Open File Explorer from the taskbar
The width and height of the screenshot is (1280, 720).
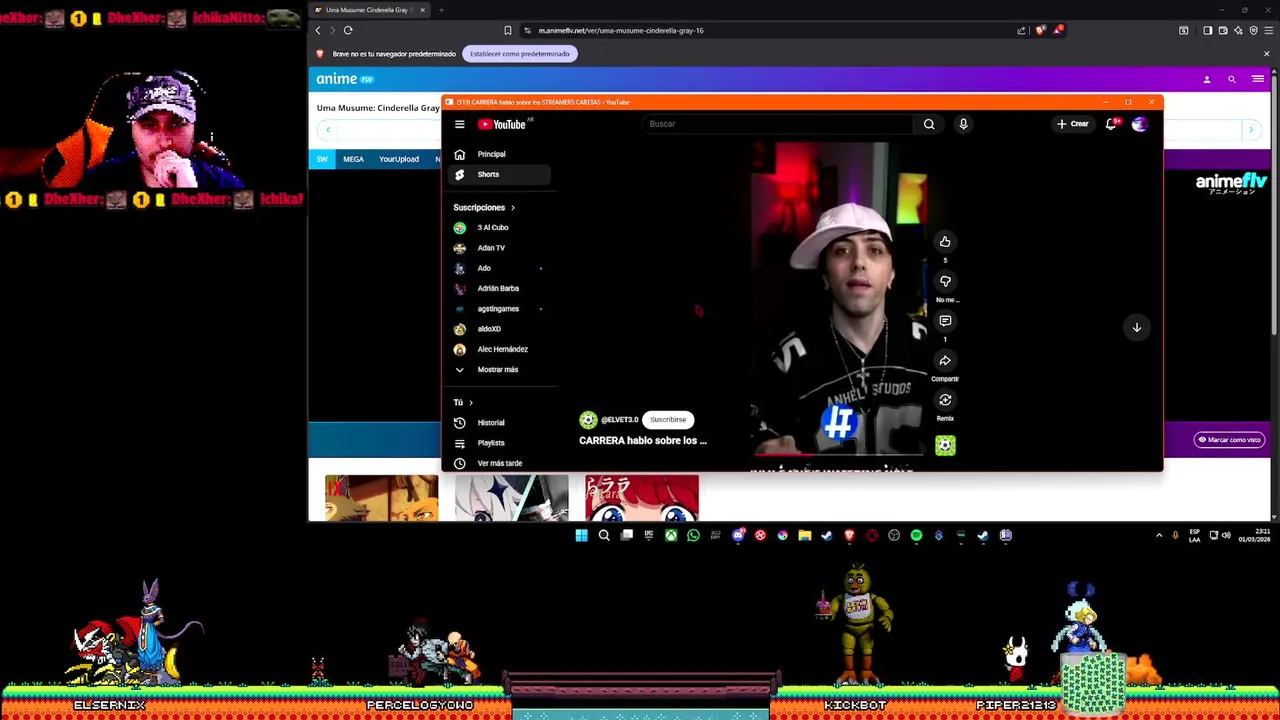804,536
